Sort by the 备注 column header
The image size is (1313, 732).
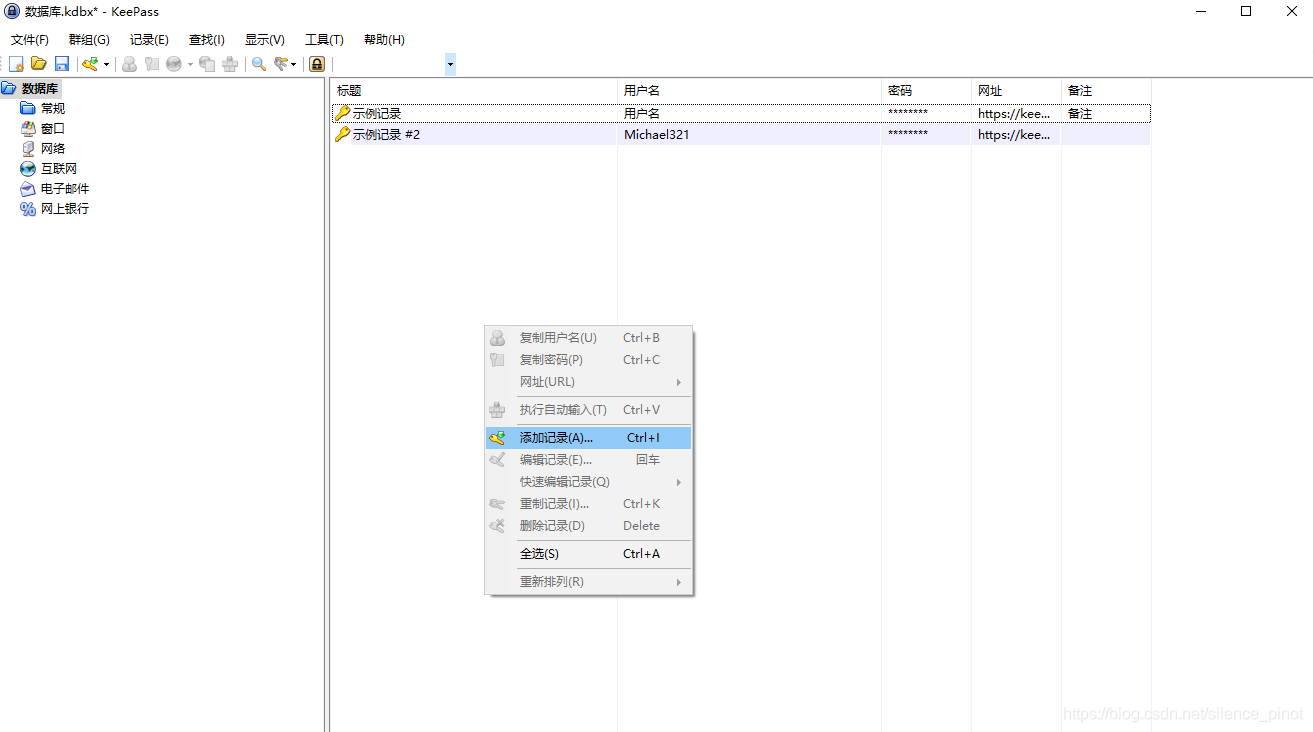[1106, 90]
